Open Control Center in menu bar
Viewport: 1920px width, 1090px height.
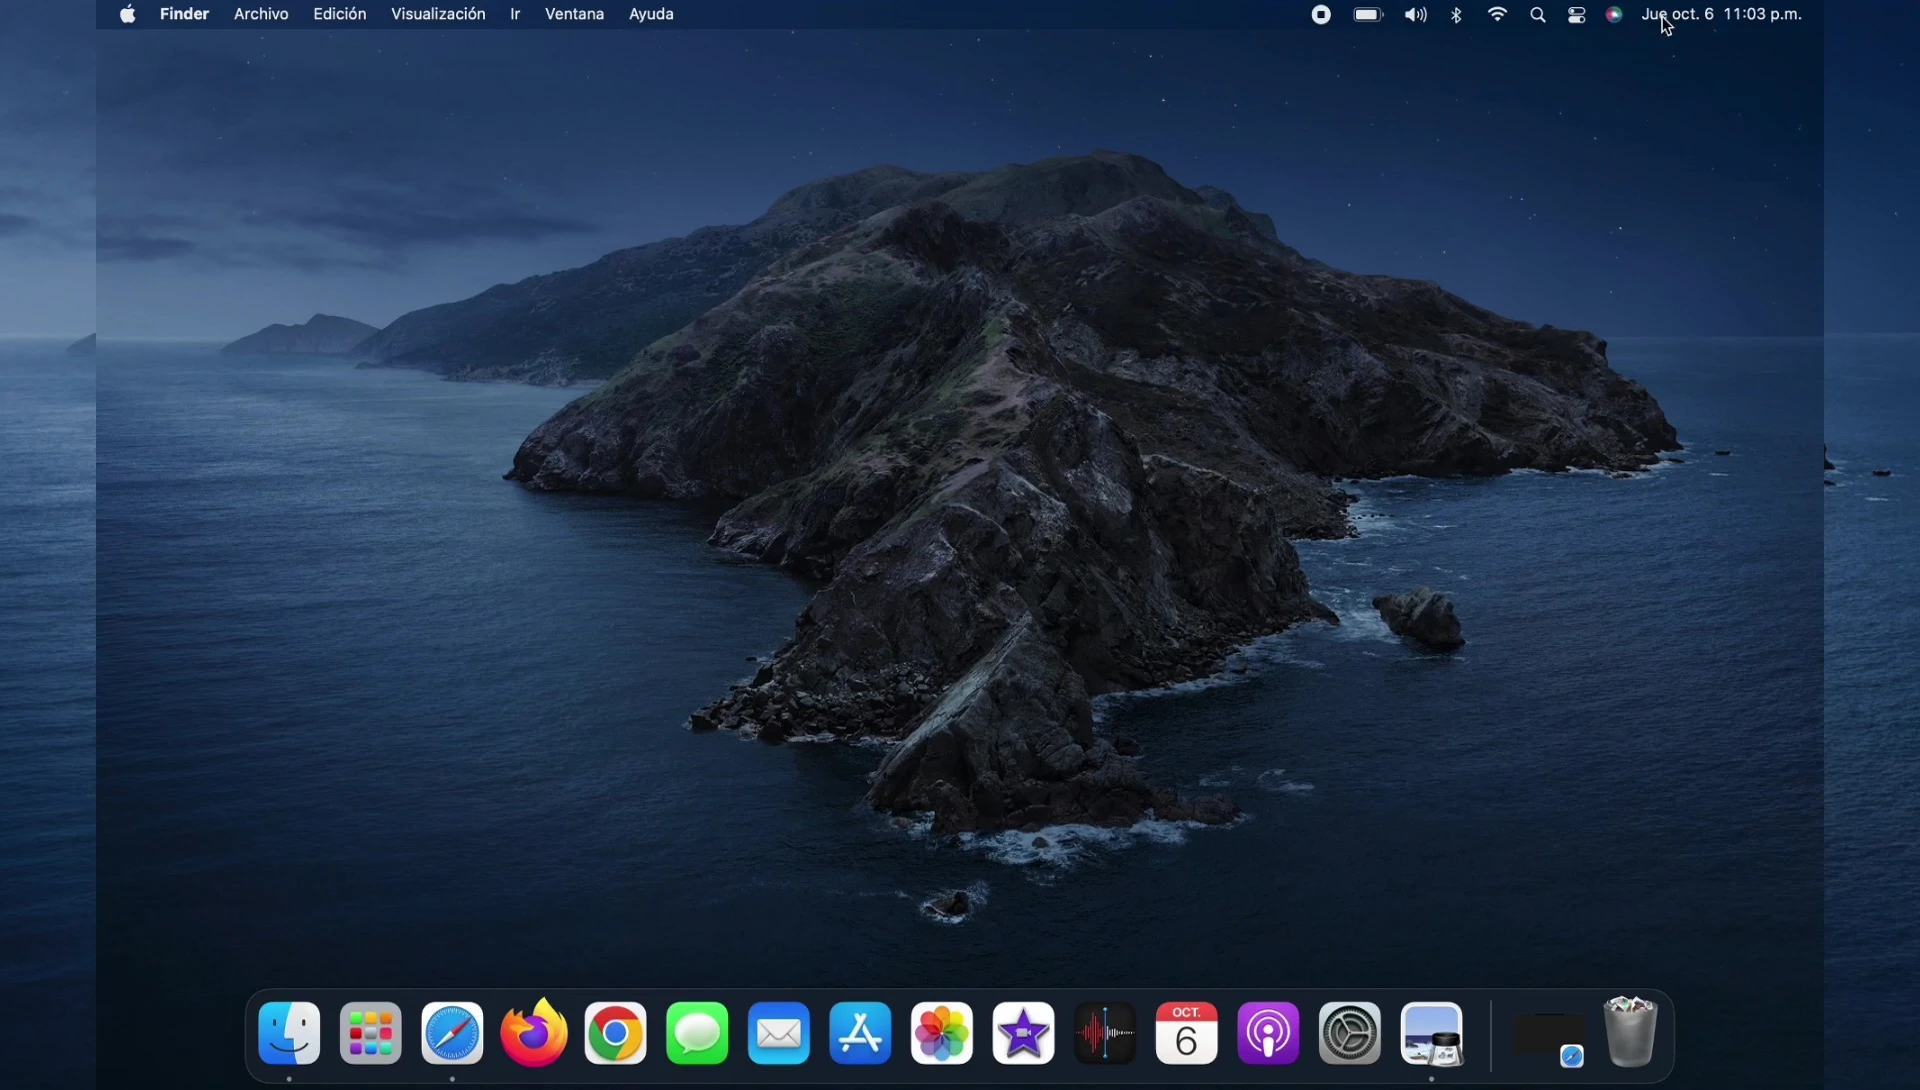point(1578,15)
